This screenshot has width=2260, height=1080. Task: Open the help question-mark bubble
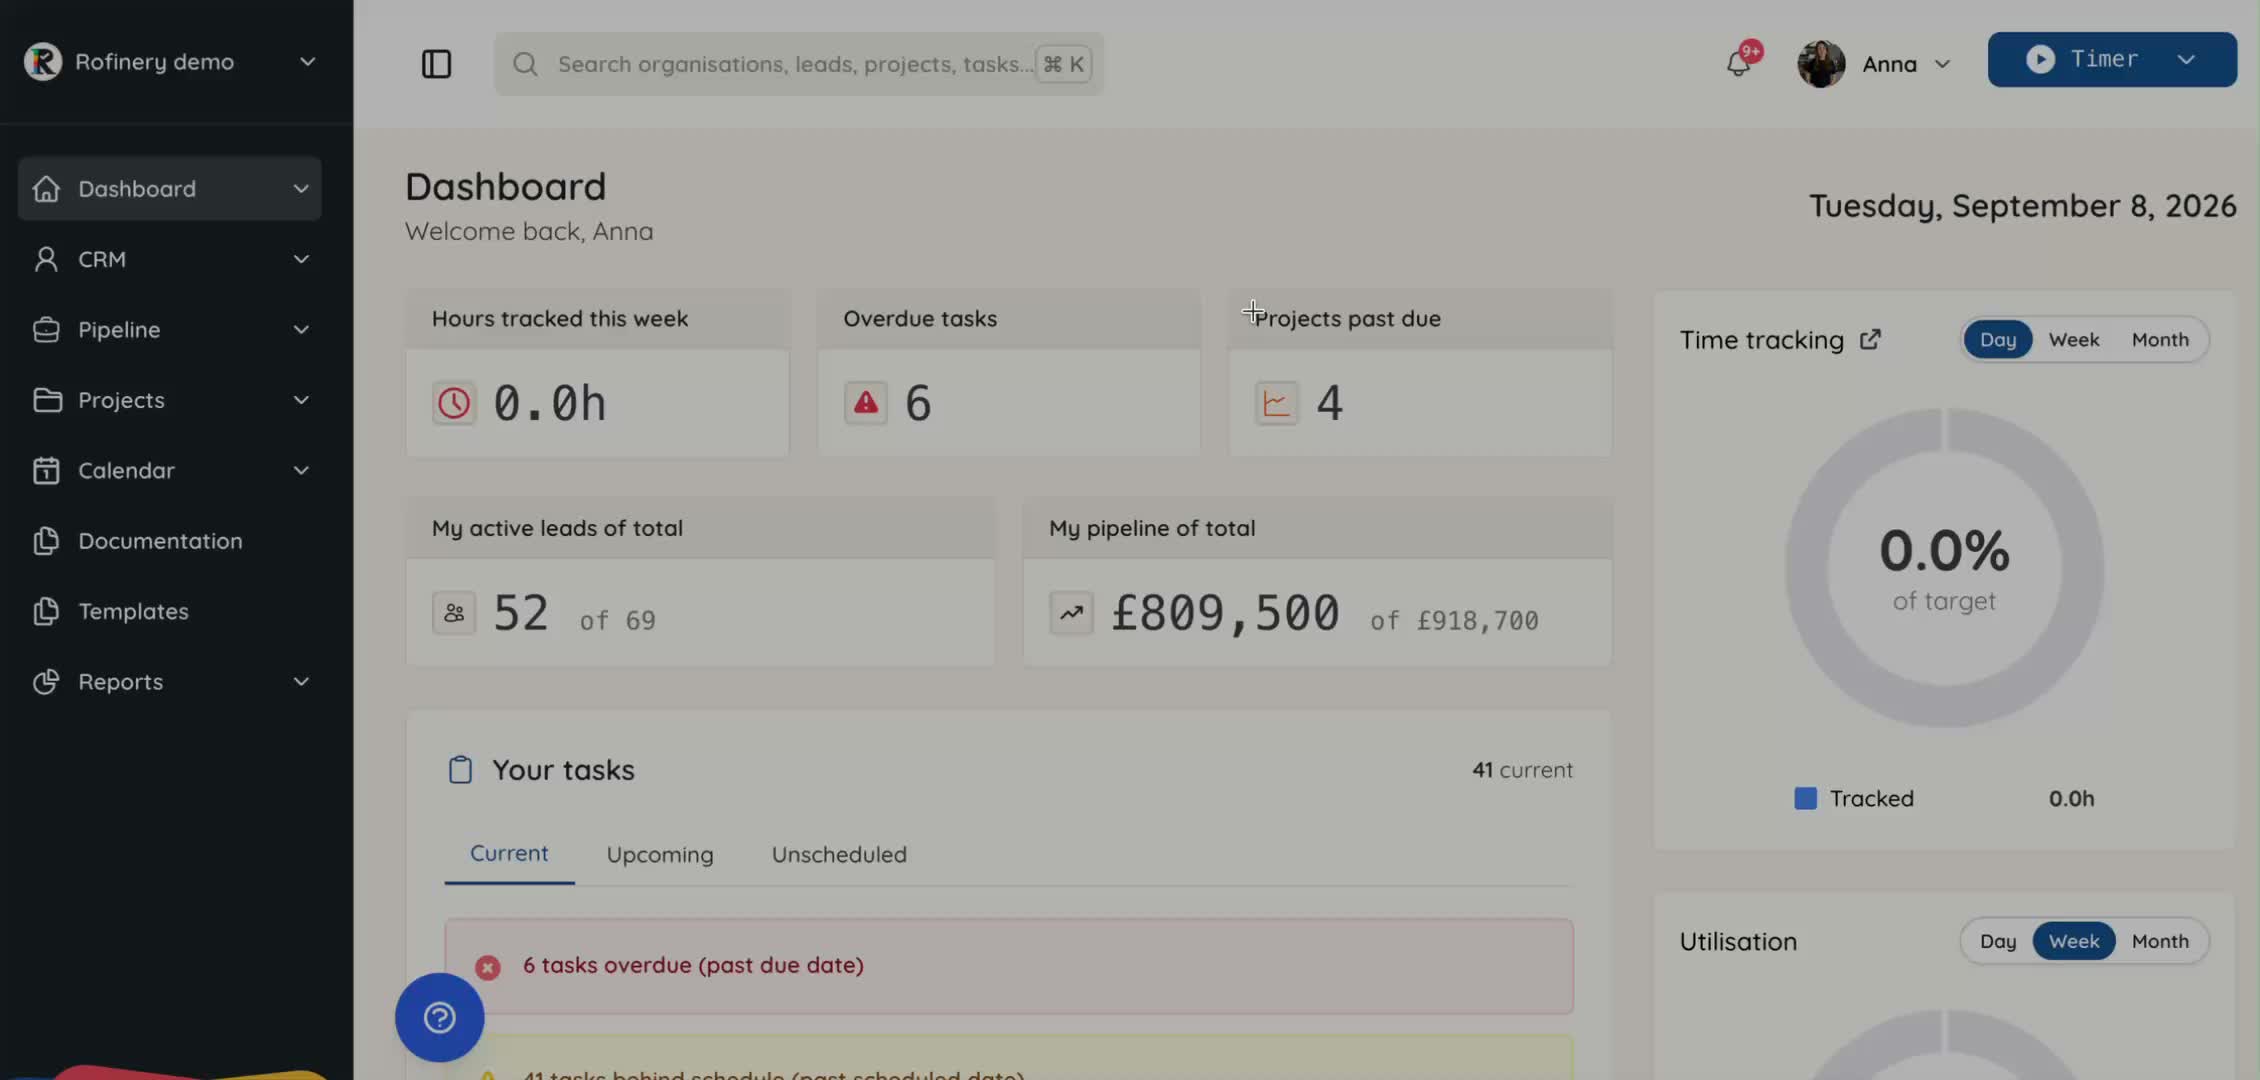tap(440, 1018)
